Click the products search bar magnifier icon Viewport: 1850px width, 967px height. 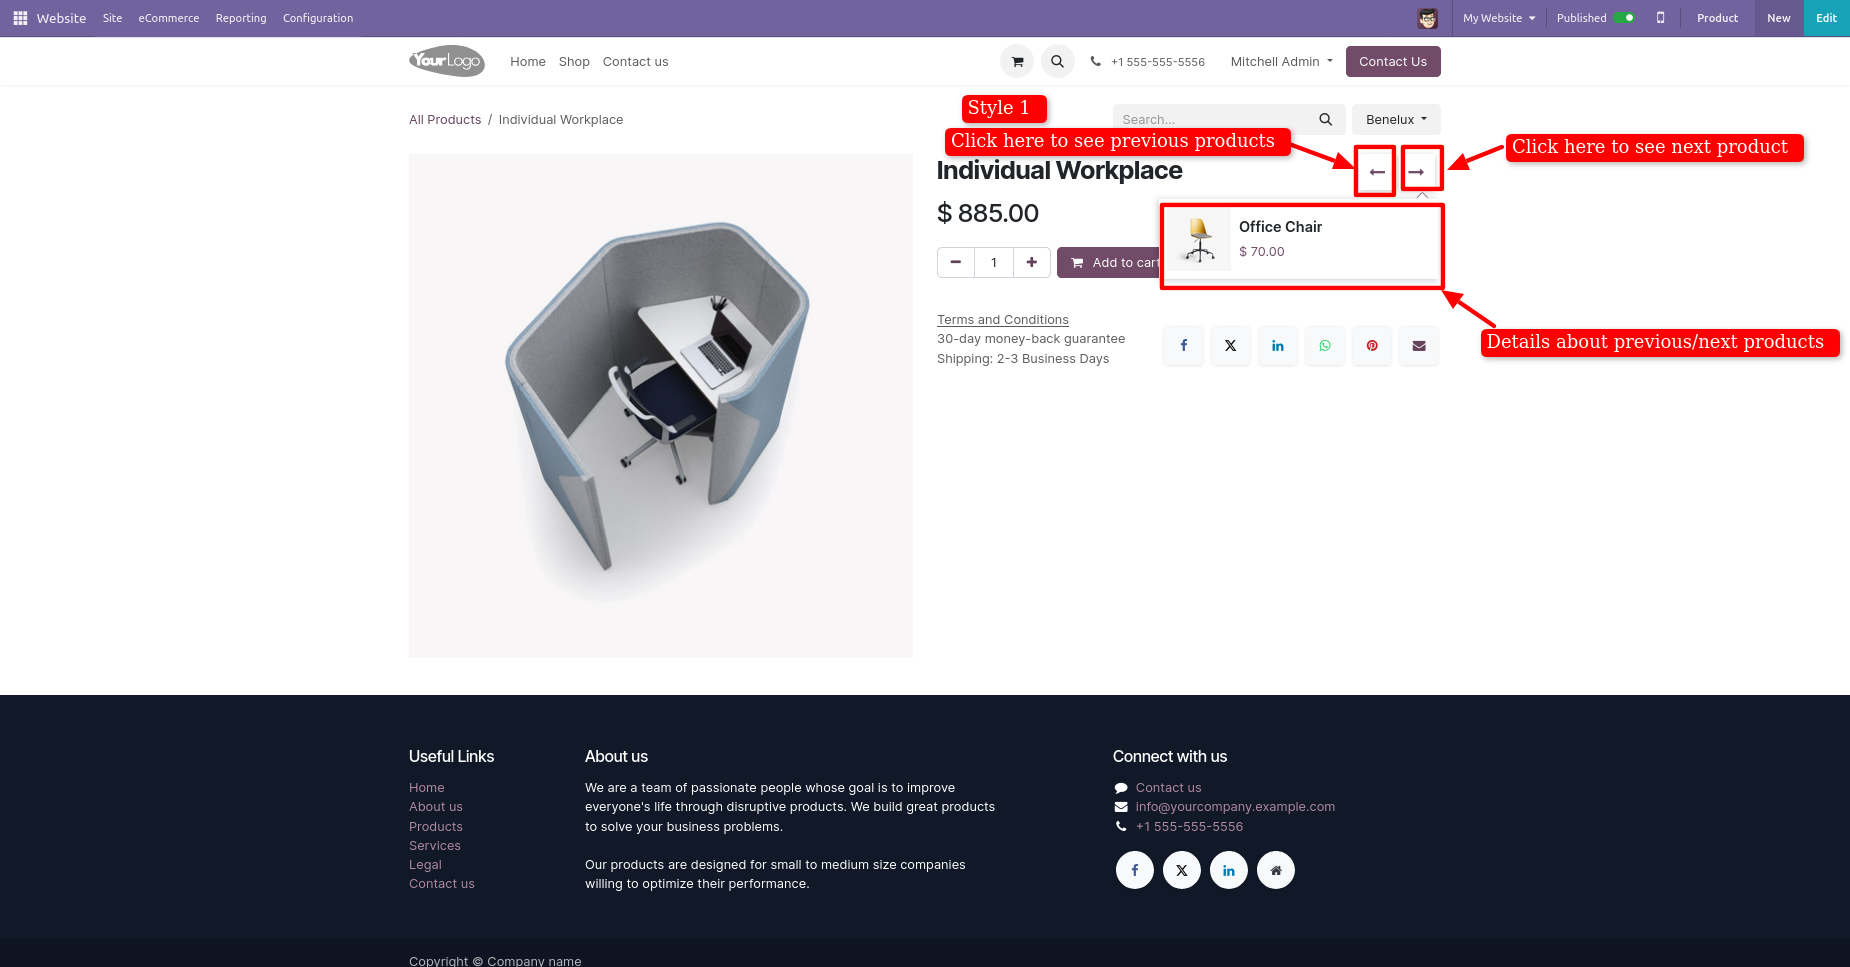(x=1325, y=119)
